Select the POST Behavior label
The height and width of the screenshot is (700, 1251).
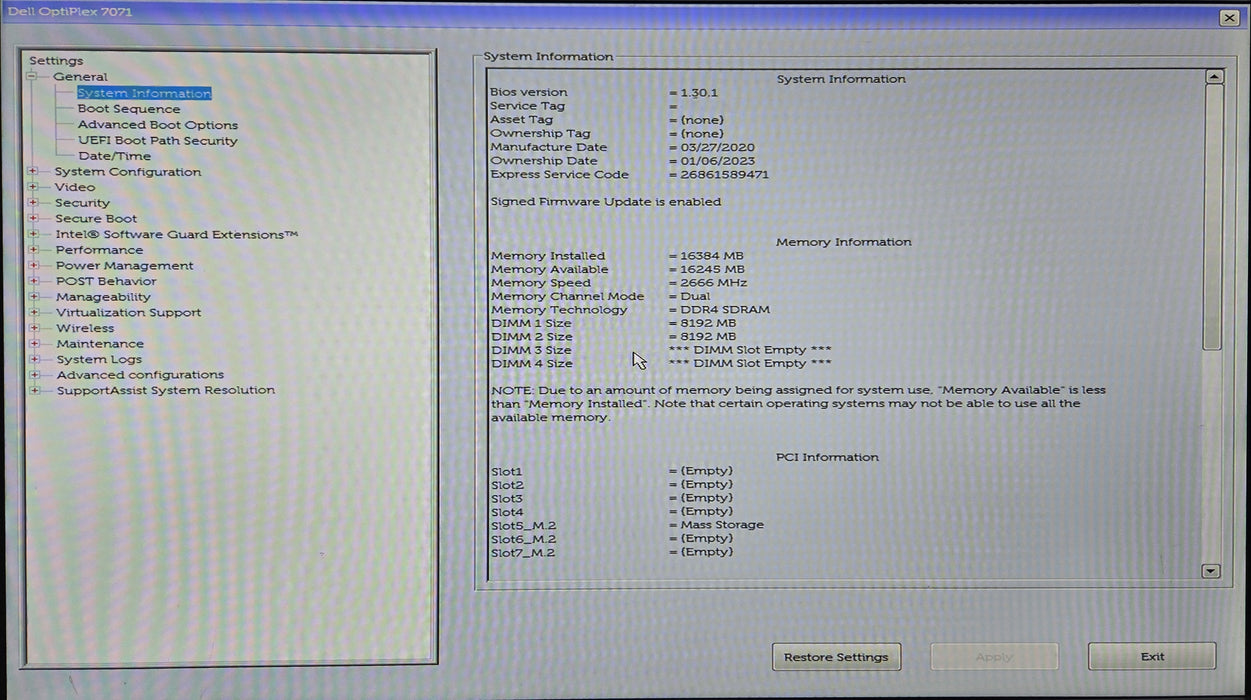[x=106, y=281]
